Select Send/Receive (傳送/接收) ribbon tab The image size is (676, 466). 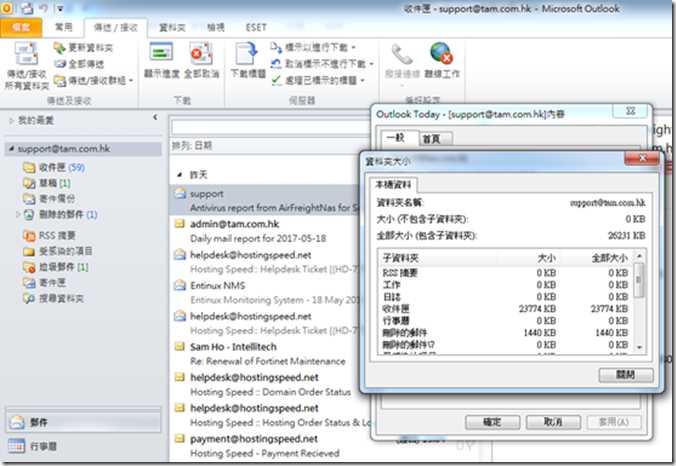(x=116, y=28)
